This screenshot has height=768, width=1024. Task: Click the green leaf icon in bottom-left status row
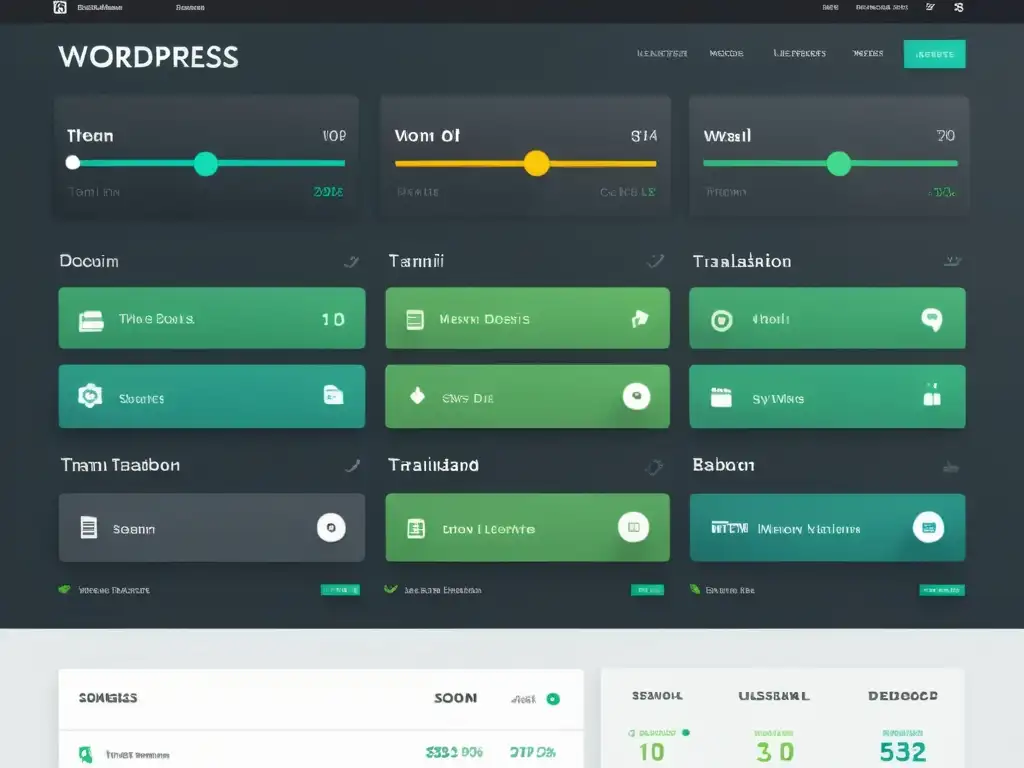coord(64,589)
